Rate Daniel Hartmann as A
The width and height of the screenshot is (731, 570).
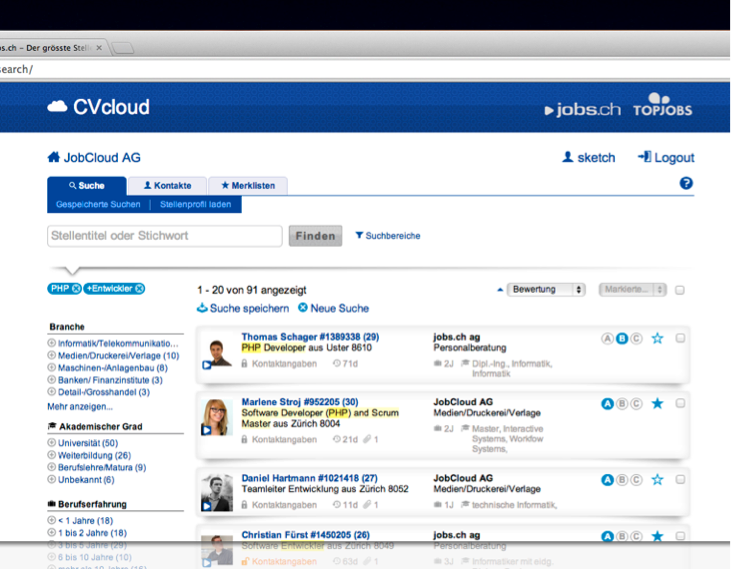tap(607, 480)
